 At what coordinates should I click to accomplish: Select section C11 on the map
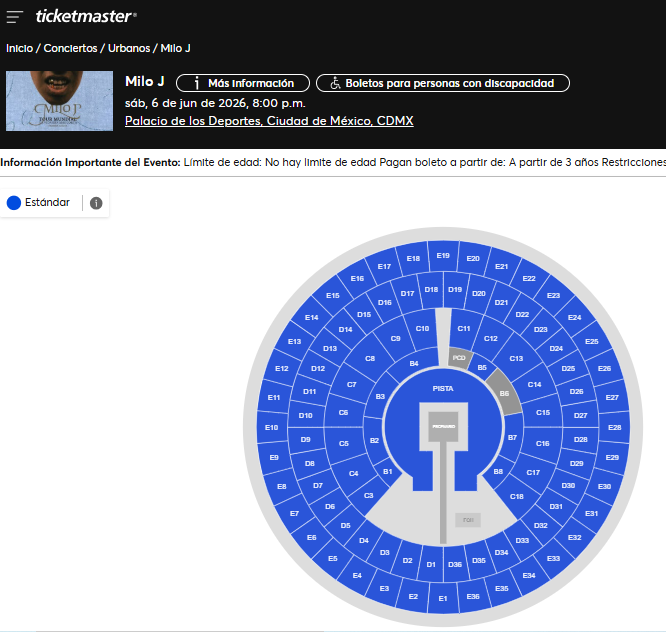(464, 328)
